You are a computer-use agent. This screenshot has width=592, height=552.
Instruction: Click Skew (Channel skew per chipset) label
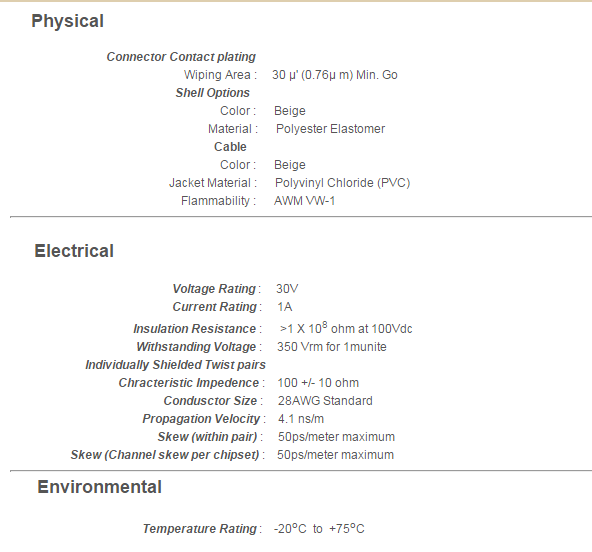point(165,455)
